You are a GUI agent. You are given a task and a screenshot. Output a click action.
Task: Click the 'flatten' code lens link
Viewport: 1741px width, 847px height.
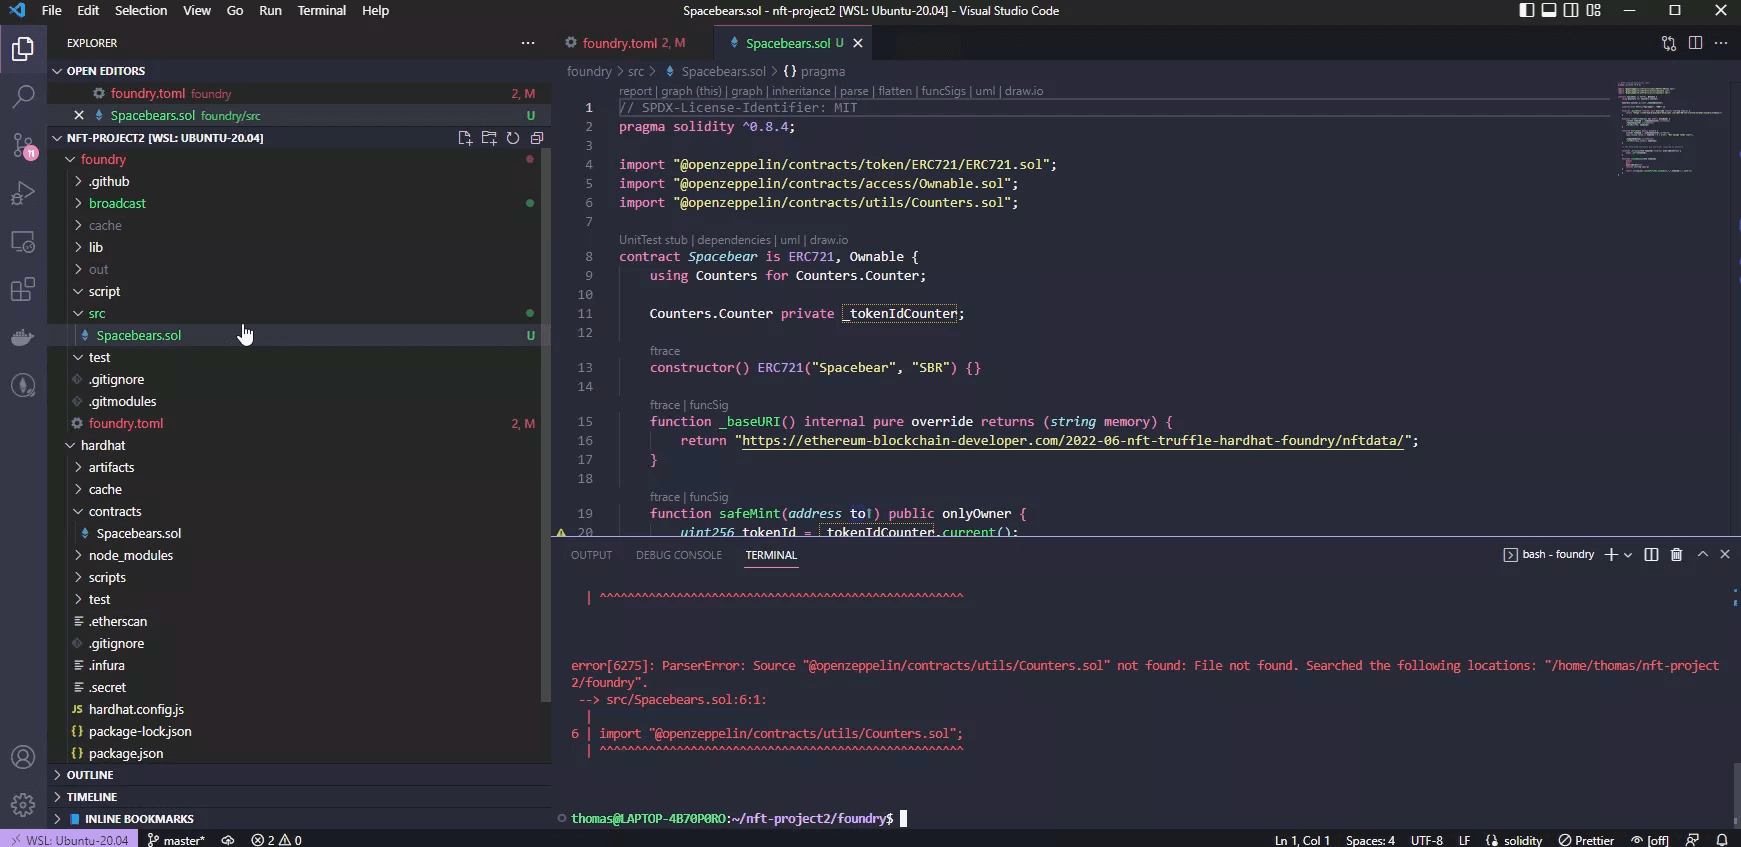(895, 91)
